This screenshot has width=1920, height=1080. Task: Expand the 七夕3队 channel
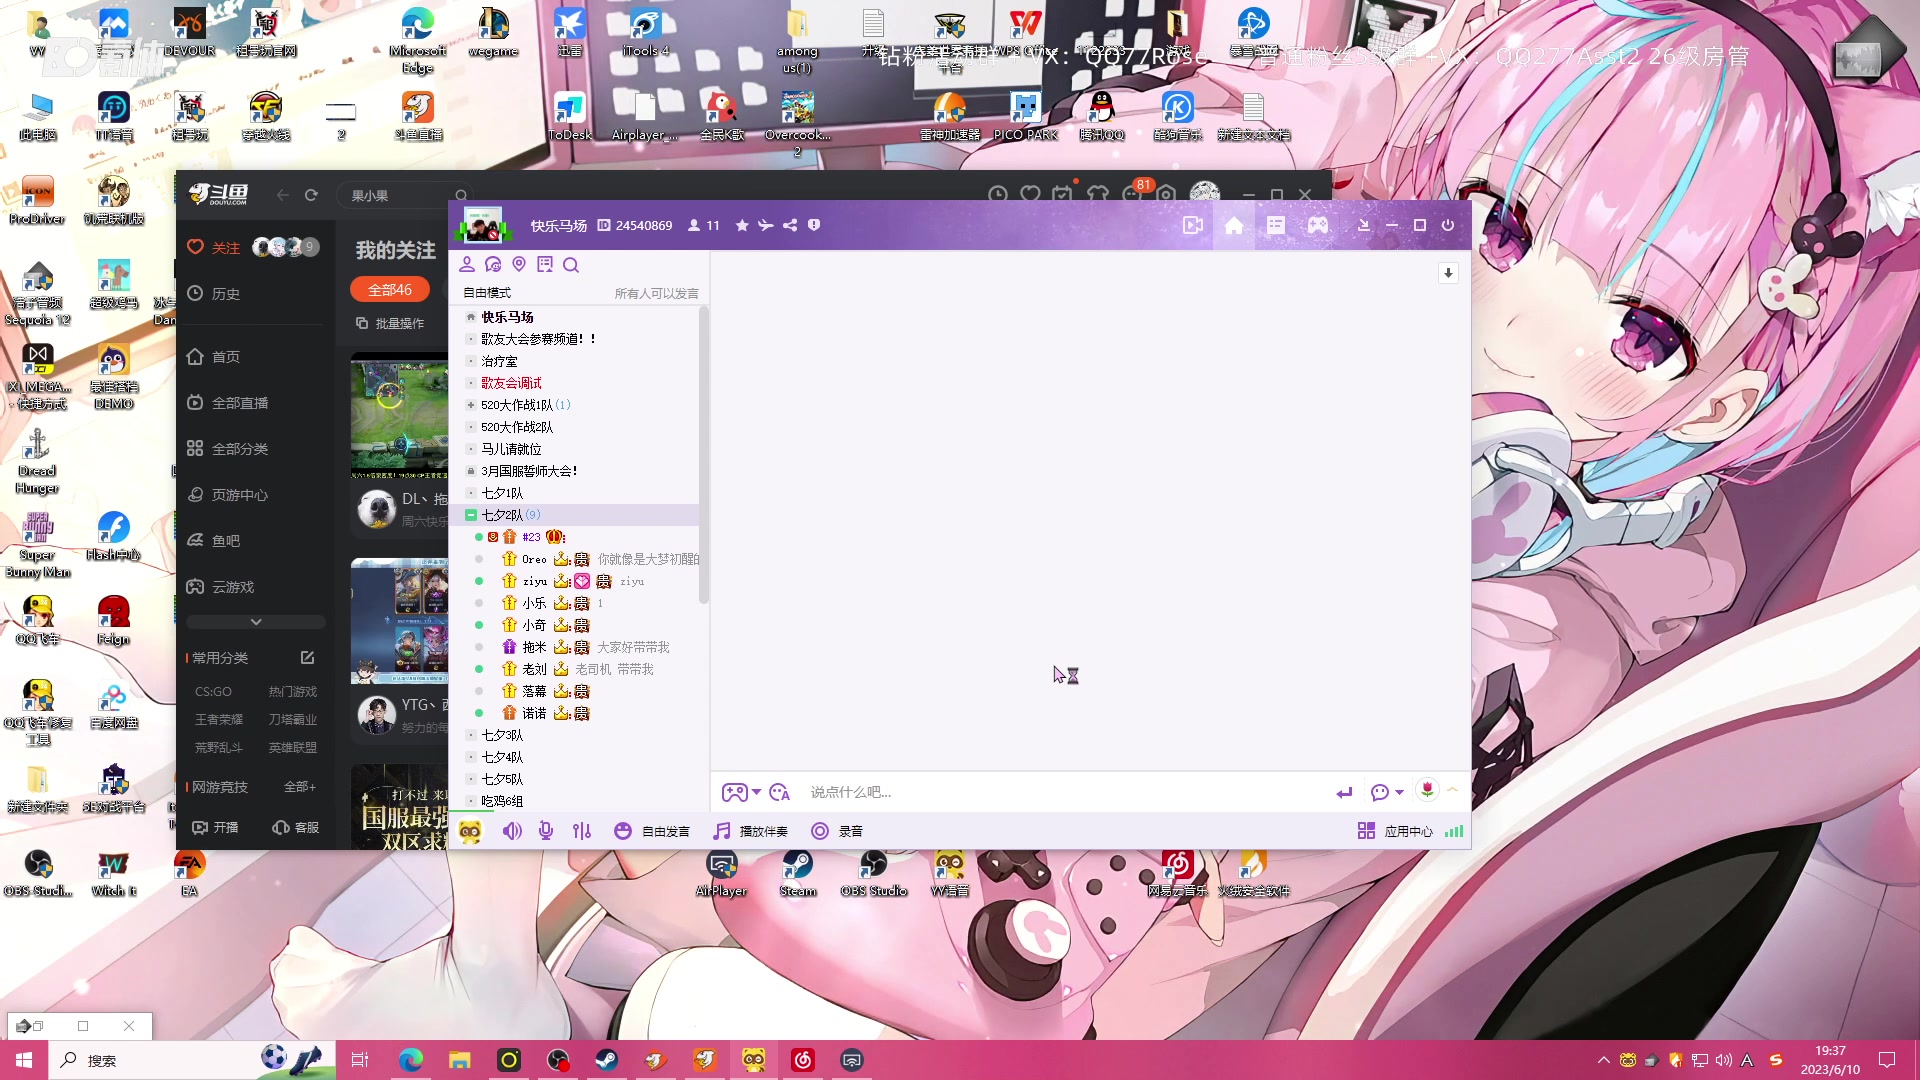point(471,735)
